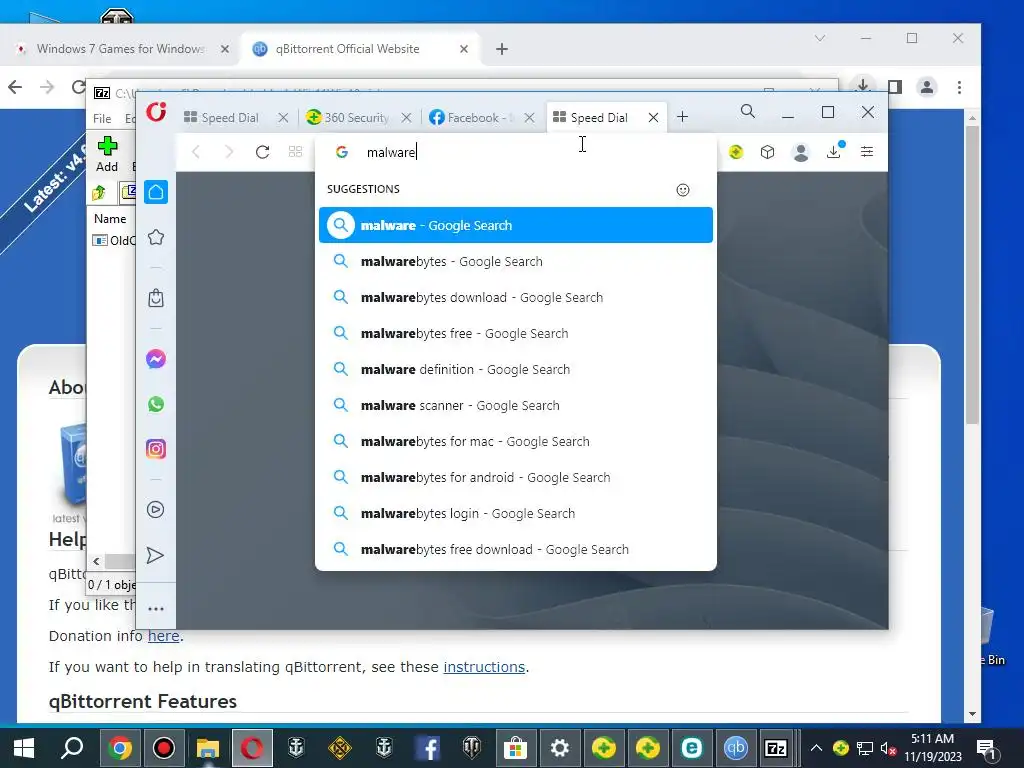The width and height of the screenshot is (1024, 768).
Task: Open Opera Home sidebar icon
Action: tap(156, 192)
